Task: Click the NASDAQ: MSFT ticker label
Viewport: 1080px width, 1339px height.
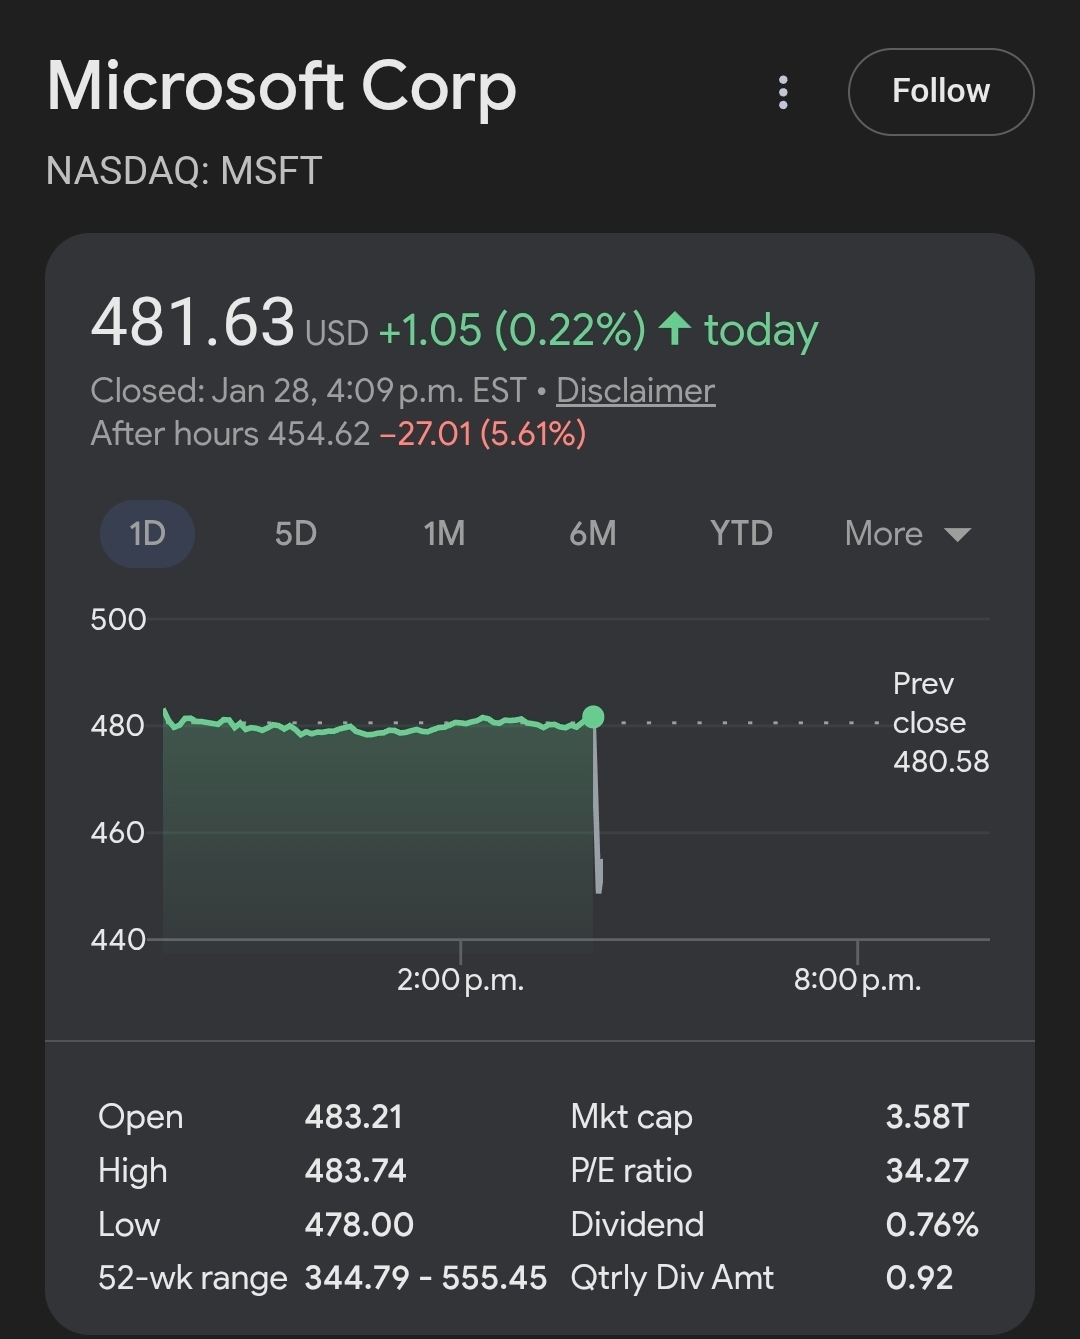Action: tap(184, 171)
